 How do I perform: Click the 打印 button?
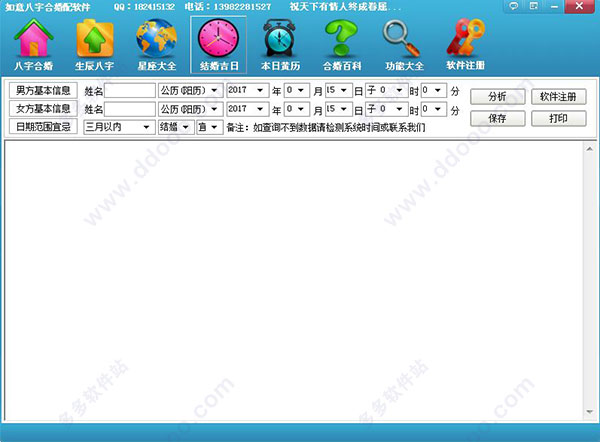point(558,119)
